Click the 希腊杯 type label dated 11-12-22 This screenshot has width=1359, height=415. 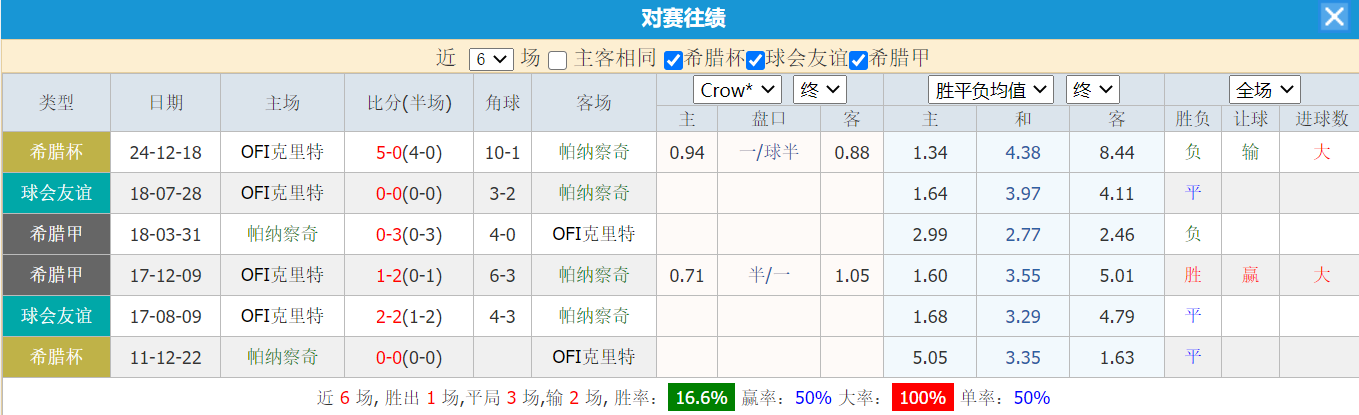[x=56, y=357]
